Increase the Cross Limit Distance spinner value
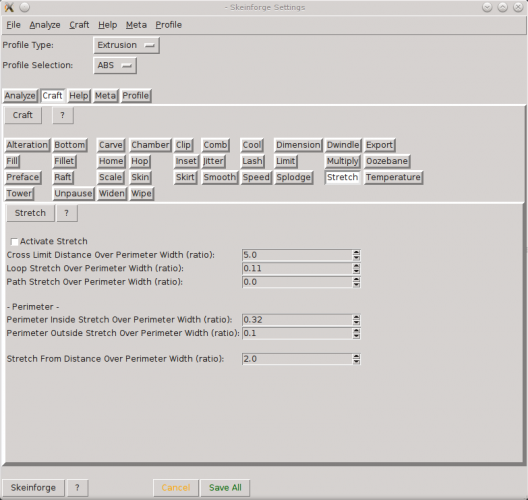This screenshot has width=528, height=500. click(357, 253)
